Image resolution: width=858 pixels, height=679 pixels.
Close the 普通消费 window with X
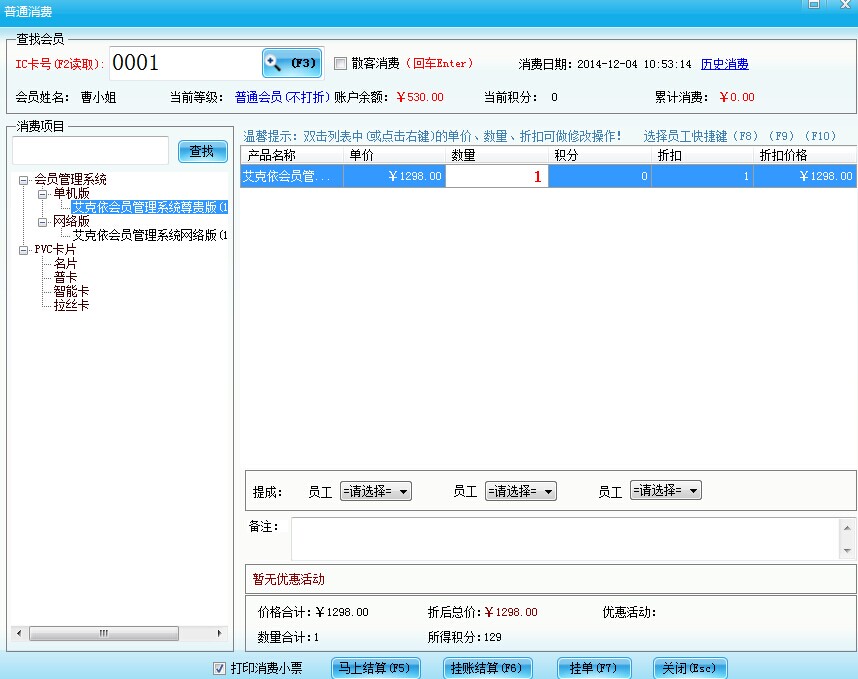pos(845,4)
